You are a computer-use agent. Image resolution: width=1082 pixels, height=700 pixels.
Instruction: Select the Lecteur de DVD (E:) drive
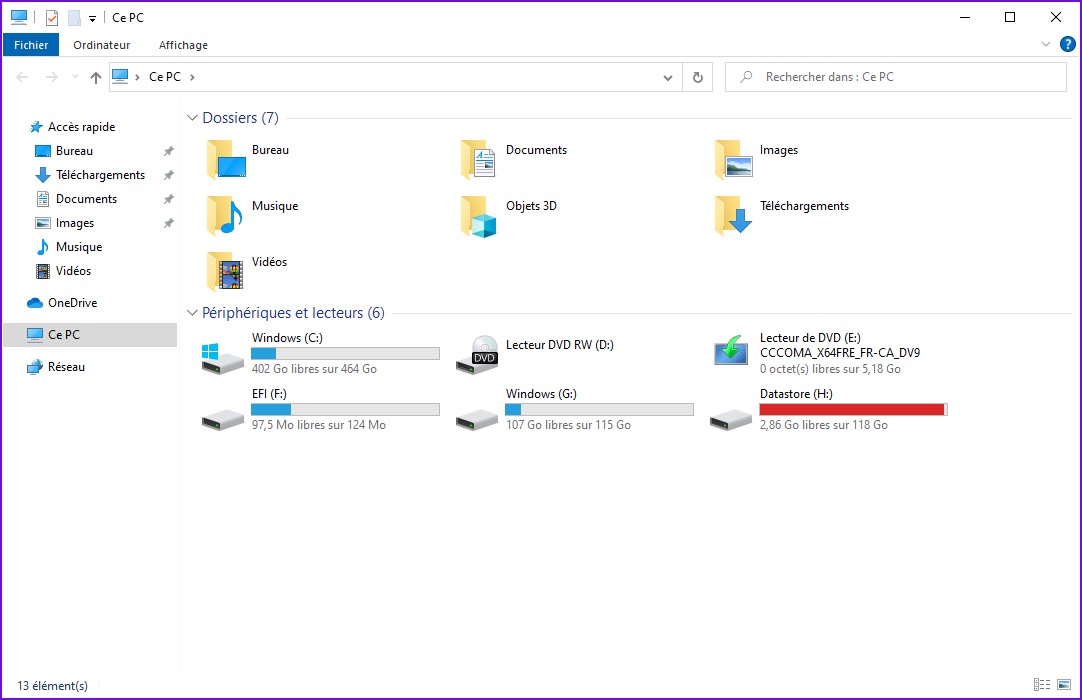(731, 352)
